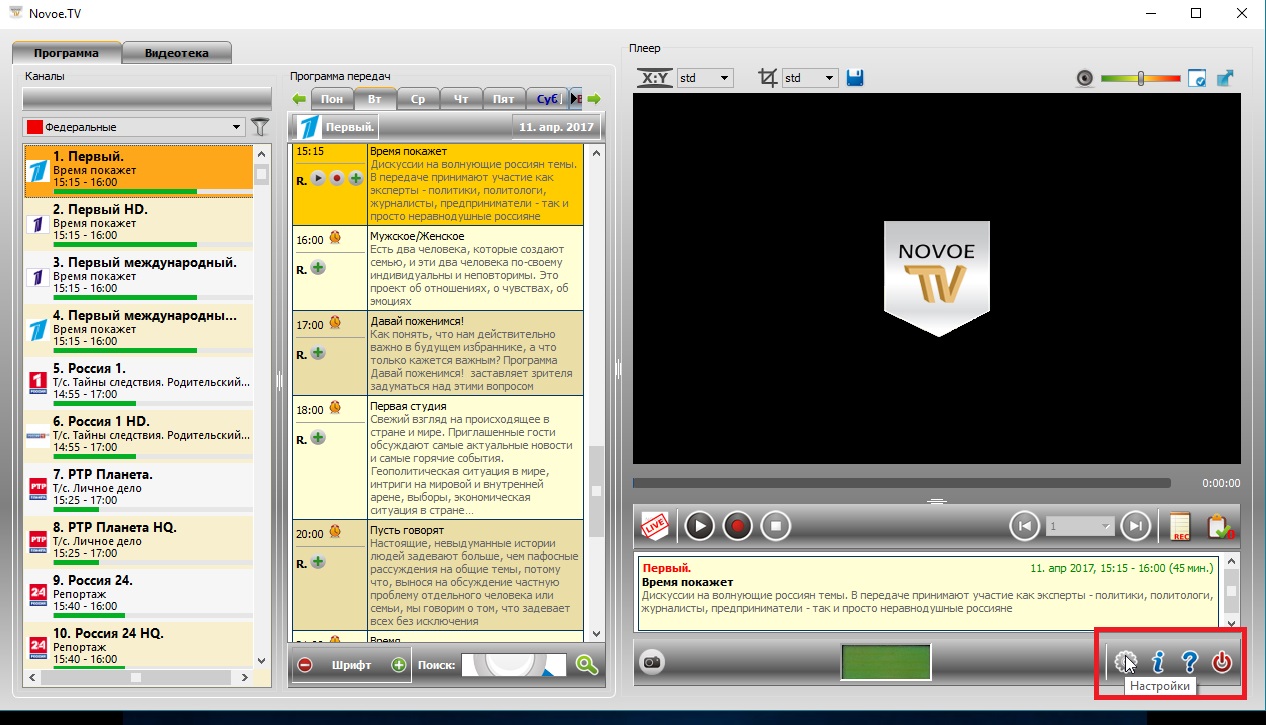1266x725 pixels.
Task: Click the video seek progress bar
Action: 901,483
